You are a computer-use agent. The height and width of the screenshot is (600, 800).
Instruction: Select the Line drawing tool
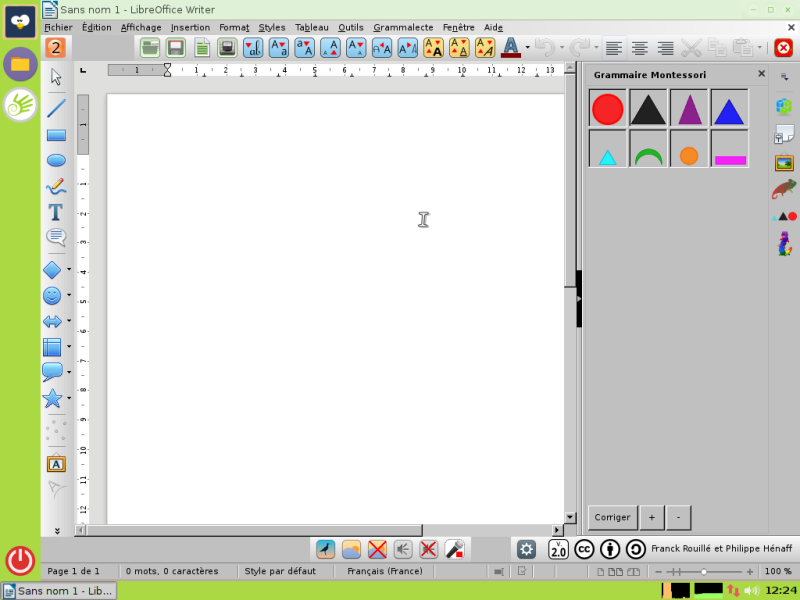pyautogui.click(x=56, y=108)
